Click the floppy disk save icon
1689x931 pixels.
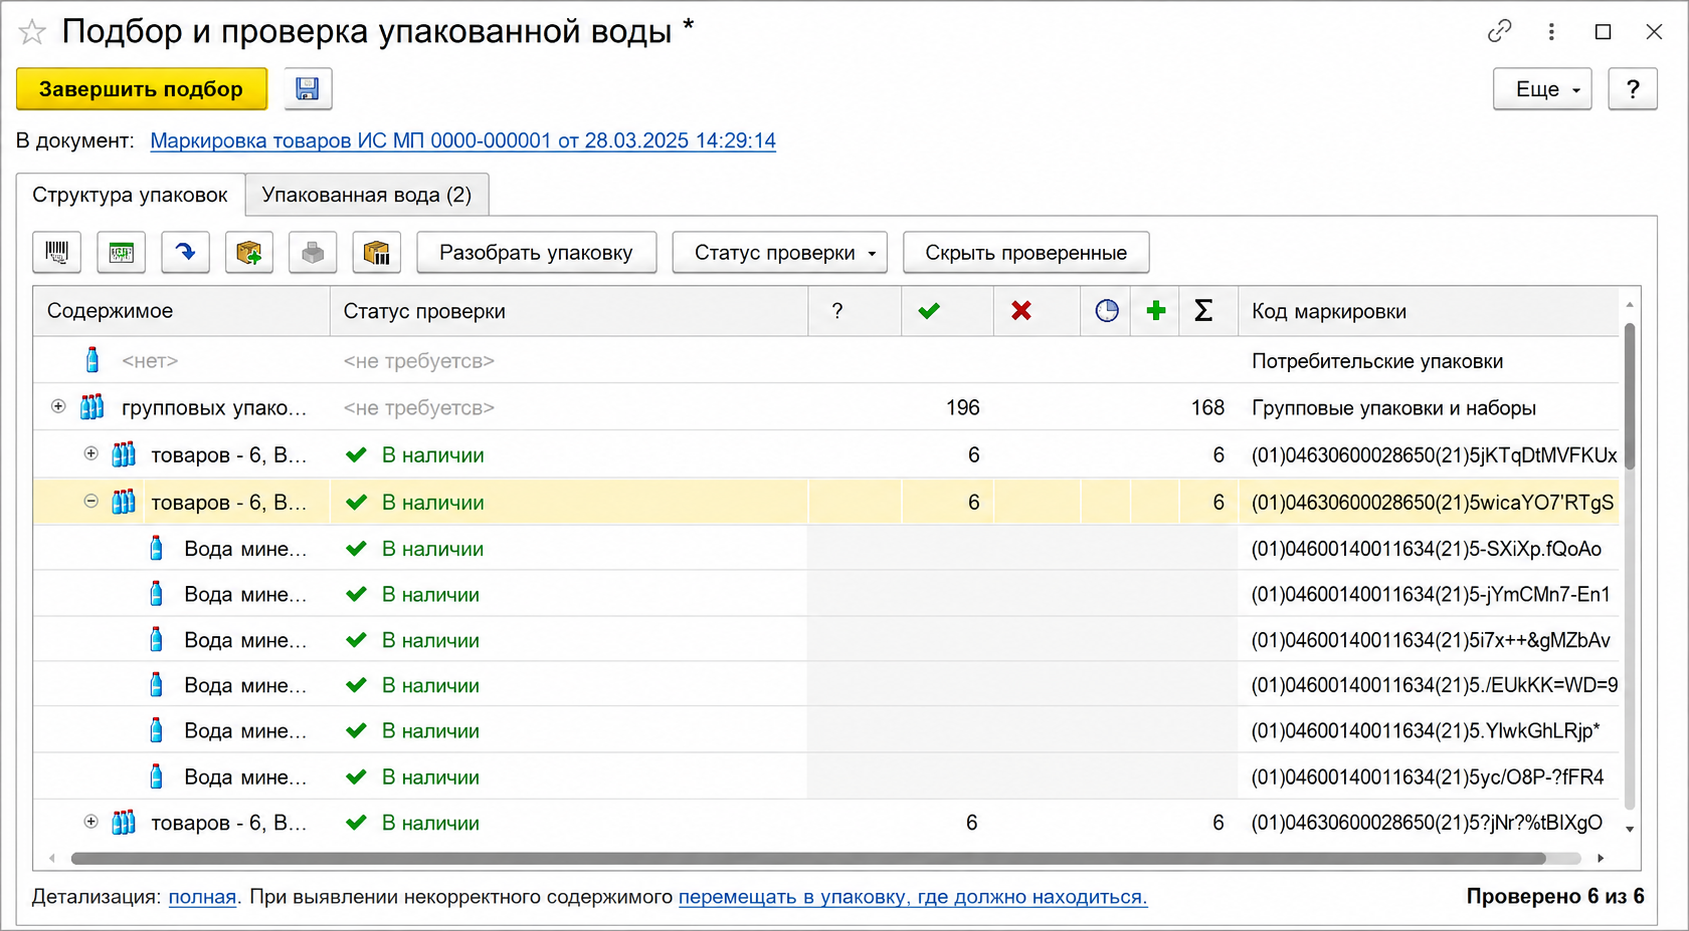tap(308, 89)
